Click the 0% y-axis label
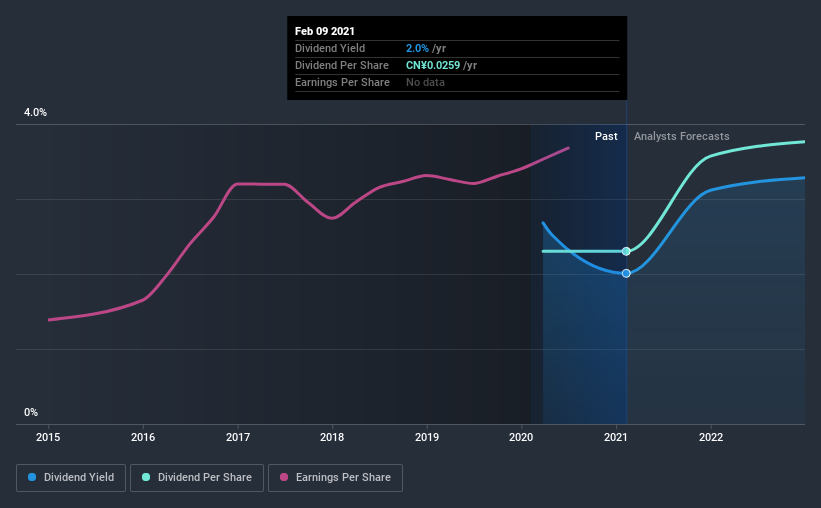The height and width of the screenshot is (508, 821). (x=31, y=413)
